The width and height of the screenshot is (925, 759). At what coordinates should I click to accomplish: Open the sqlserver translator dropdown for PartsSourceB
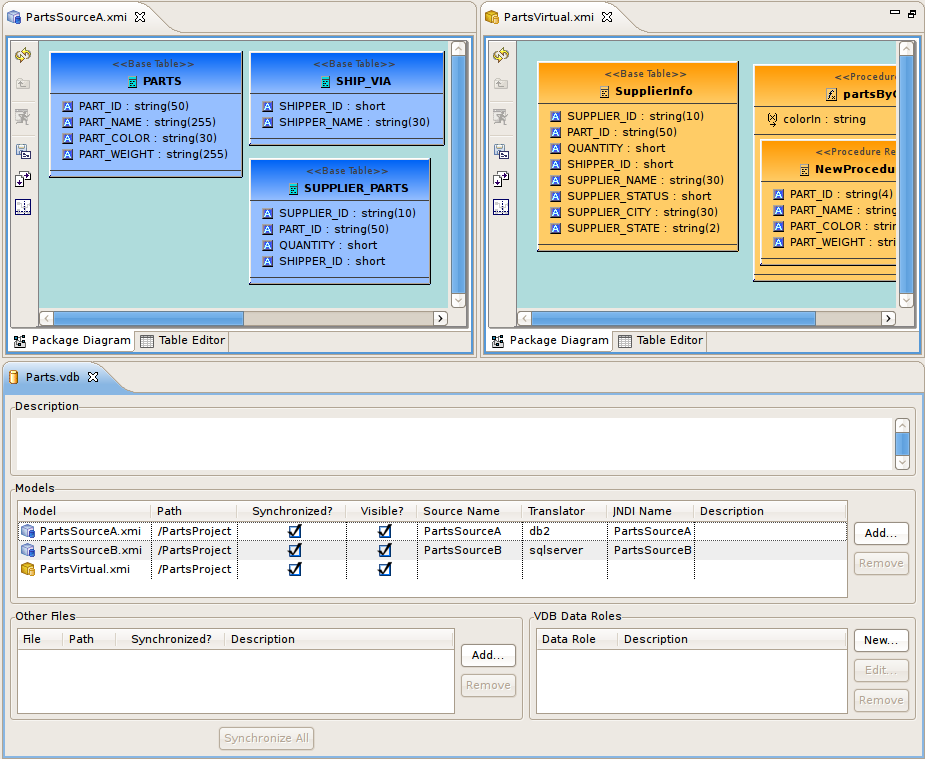(565, 550)
